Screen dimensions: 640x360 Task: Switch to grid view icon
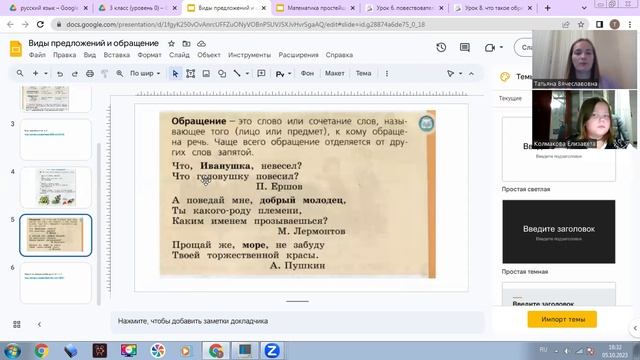point(17,324)
